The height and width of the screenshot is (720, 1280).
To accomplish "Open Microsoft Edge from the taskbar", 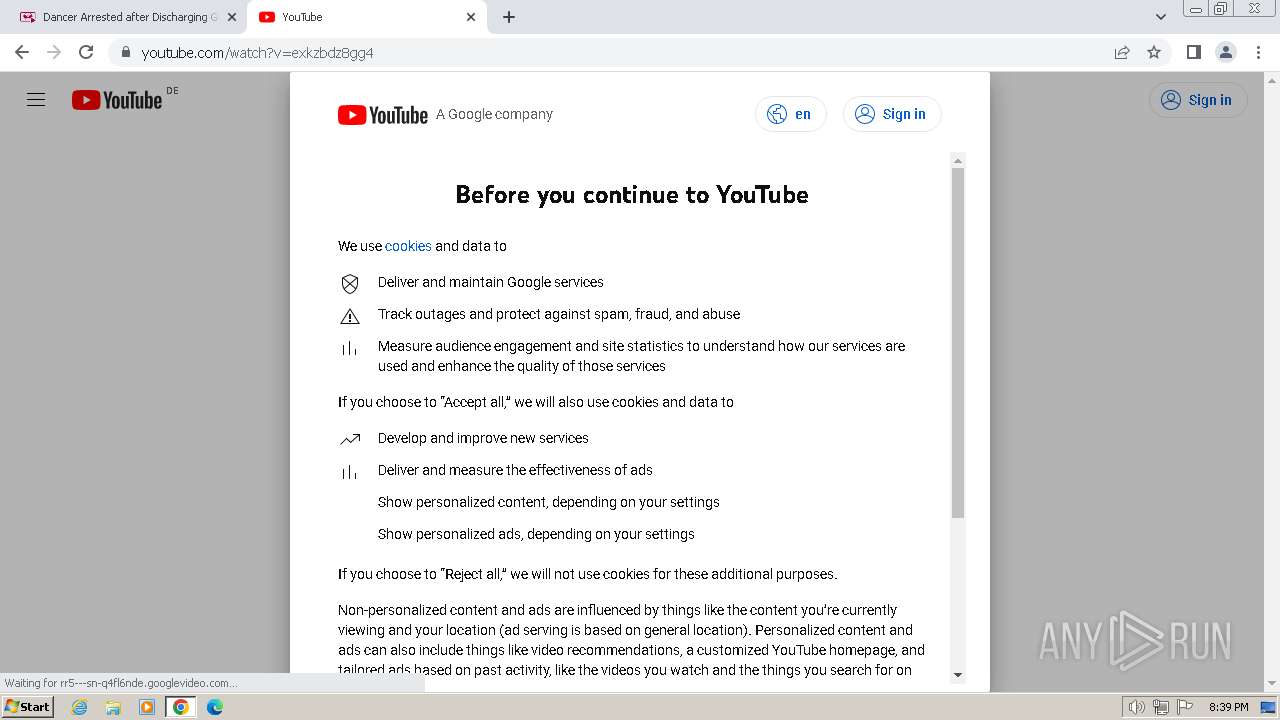I will 215,707.
